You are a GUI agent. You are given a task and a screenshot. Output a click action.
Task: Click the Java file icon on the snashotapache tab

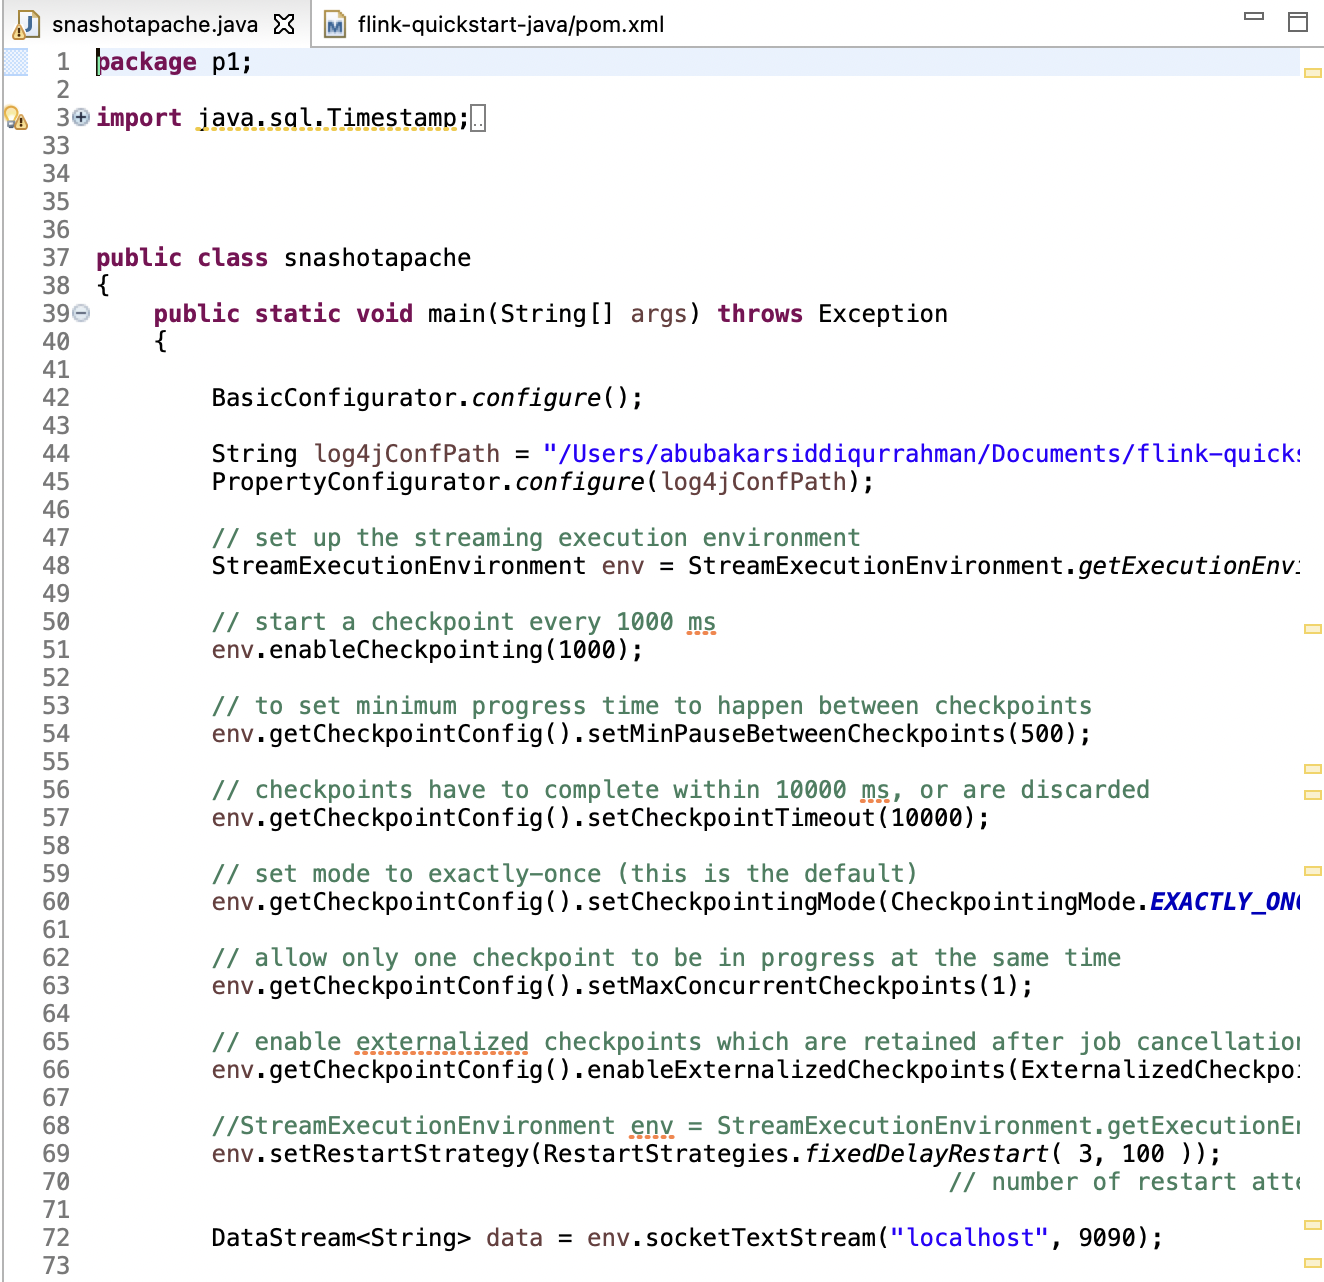point(27,24)
